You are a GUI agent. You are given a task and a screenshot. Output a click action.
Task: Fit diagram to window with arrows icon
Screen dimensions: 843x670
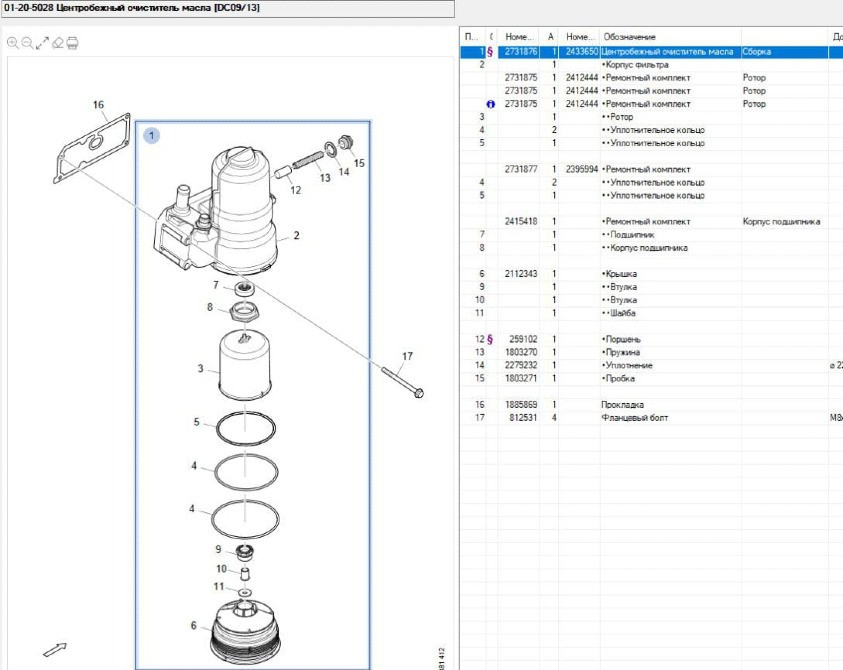point(42,43)
